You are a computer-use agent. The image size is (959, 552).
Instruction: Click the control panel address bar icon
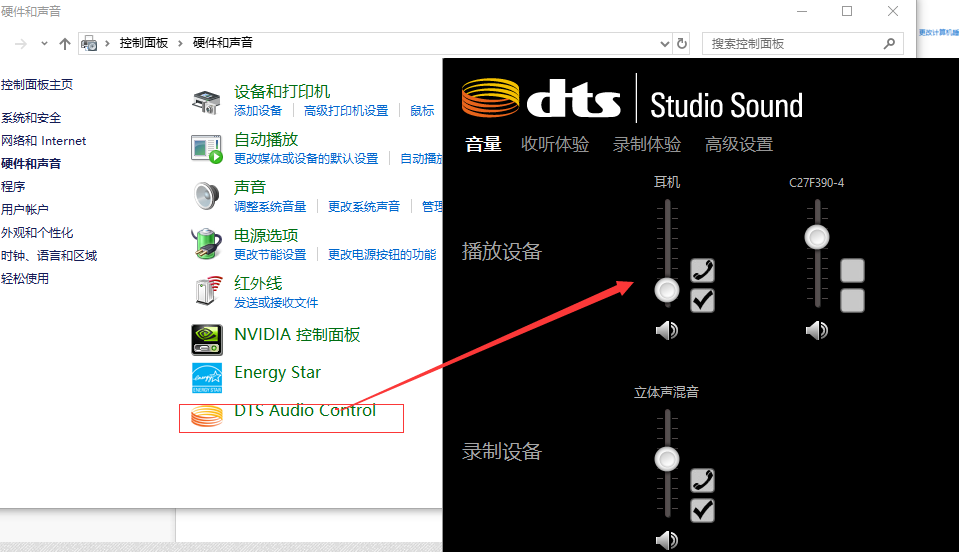89,43
